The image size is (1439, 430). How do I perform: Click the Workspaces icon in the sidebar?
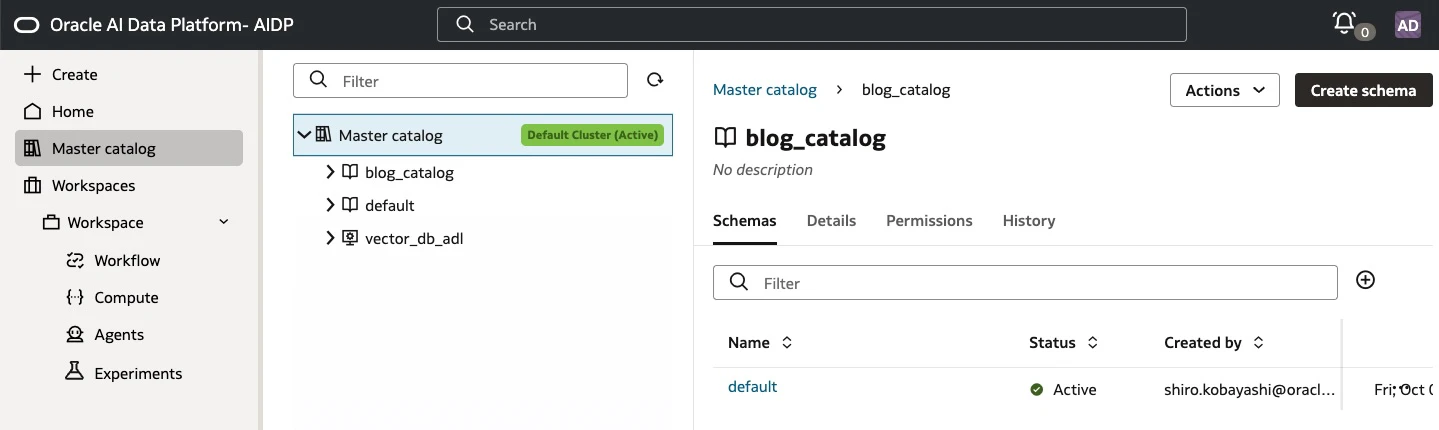coord(33,185)
